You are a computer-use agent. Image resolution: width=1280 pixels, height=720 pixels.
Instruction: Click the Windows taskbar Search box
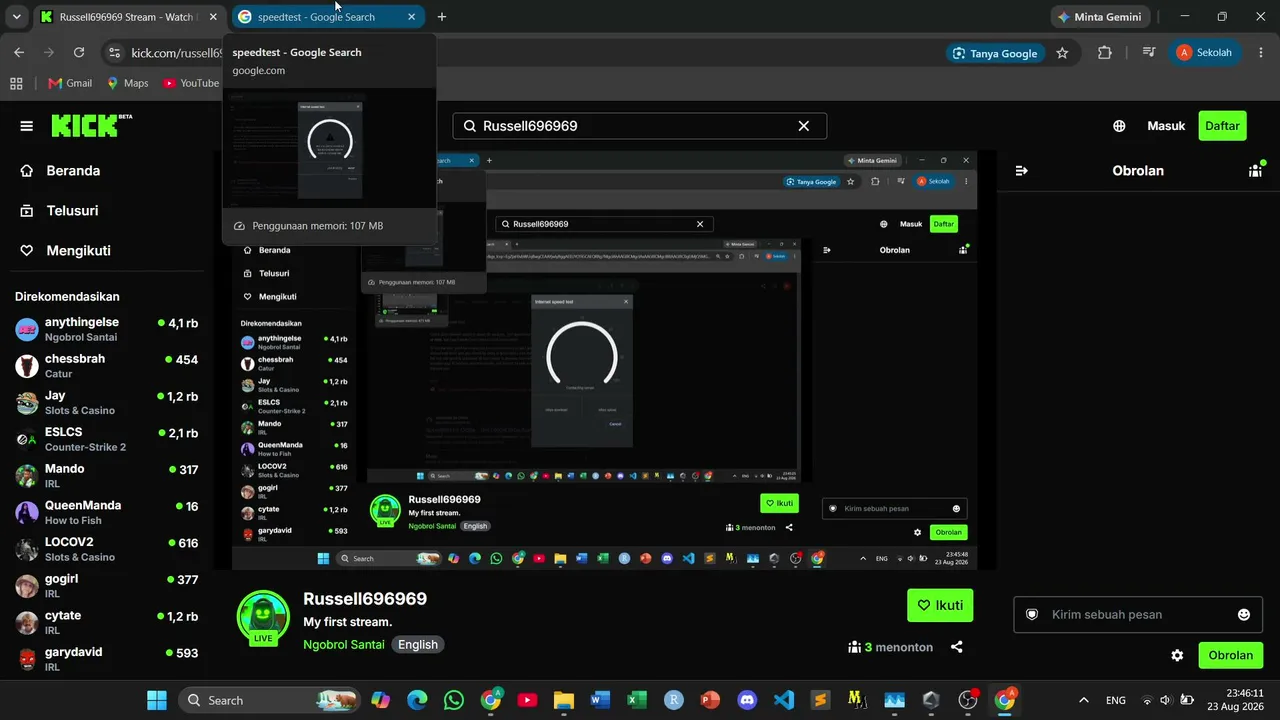click(269, 700)
